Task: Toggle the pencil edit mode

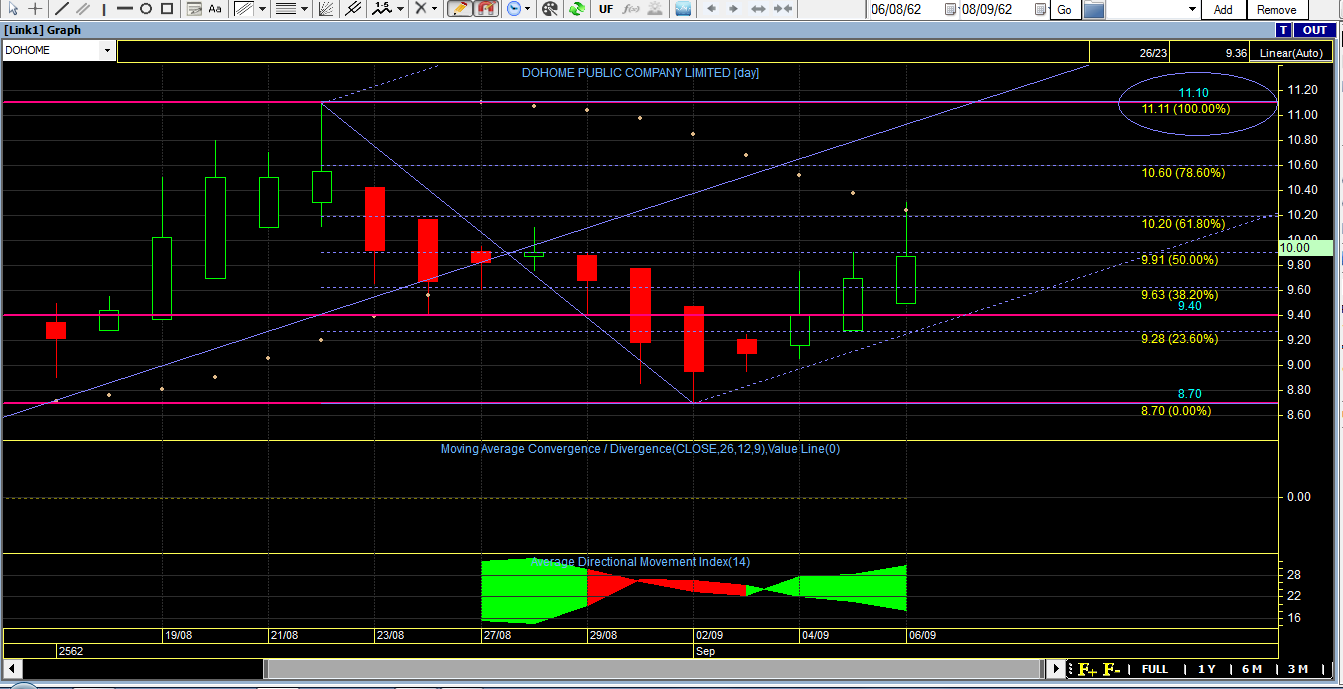Action: pyautogui.click(x=460, y=9)
